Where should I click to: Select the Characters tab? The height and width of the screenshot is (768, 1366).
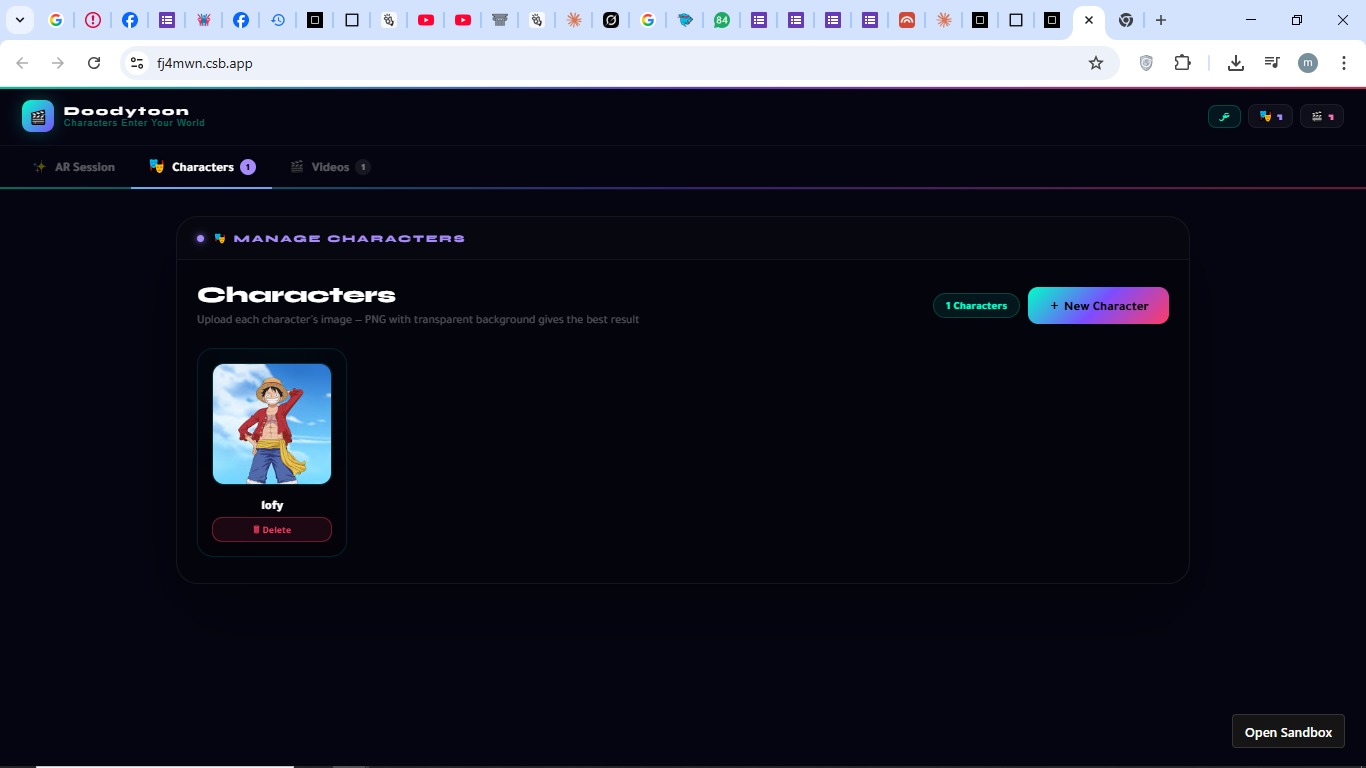point(201,167)
